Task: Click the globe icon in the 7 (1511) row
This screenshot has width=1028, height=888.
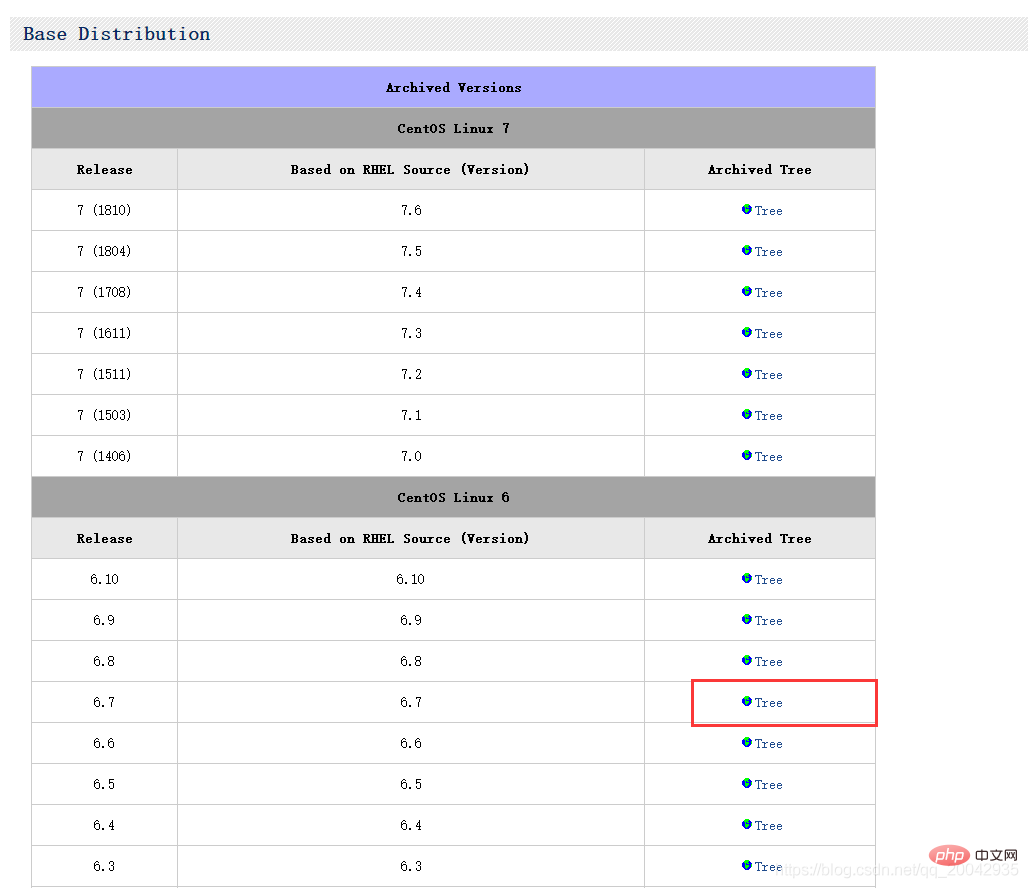Action: (747, 373)
